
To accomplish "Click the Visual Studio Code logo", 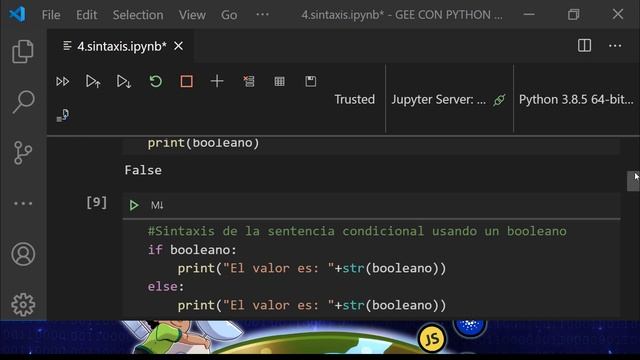I will click(18, 15).
